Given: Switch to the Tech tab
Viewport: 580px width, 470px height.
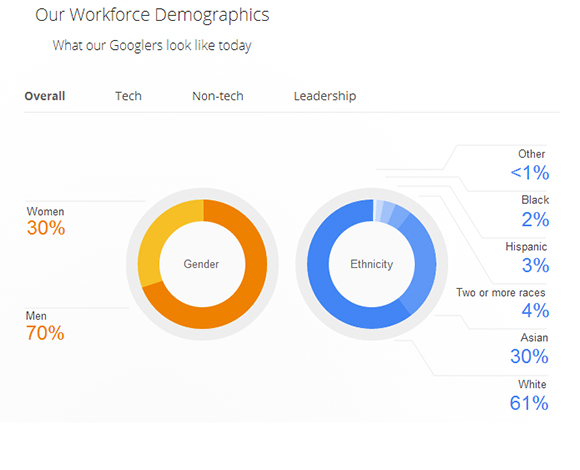Looking at the screenshot, I should pyautogui.click(x=128, y=96).
